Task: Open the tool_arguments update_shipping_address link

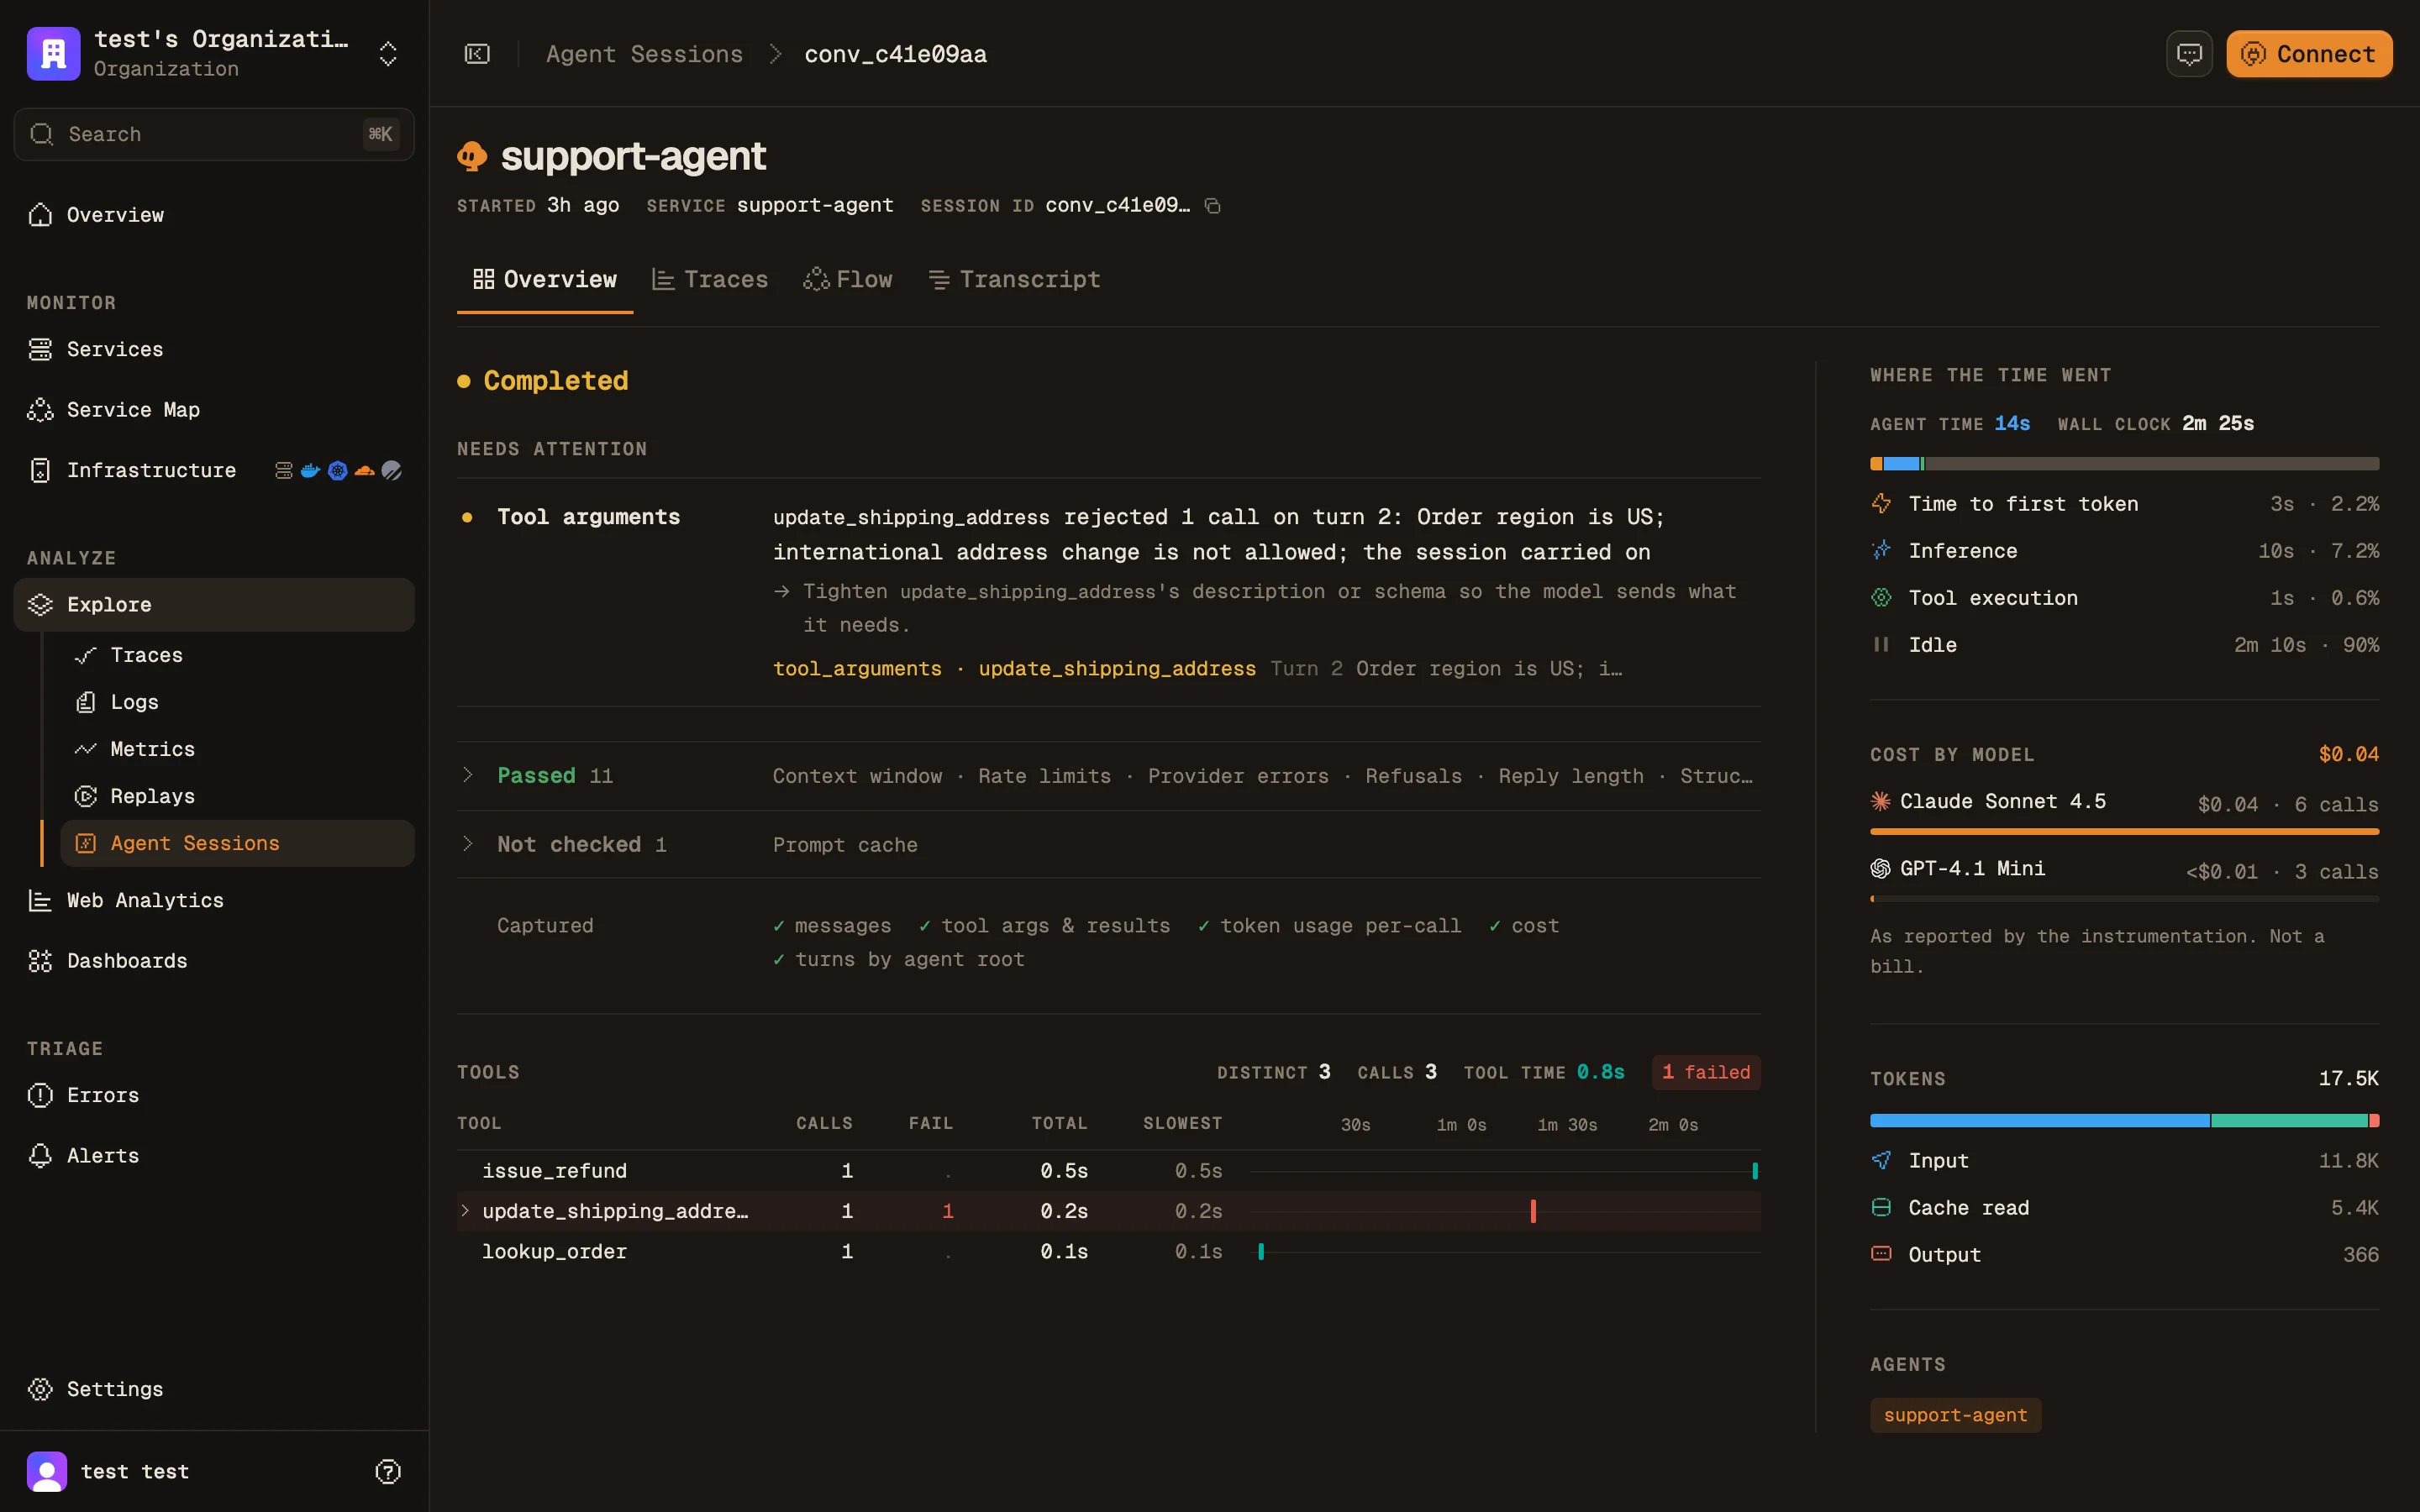Action: (1014, 669)
